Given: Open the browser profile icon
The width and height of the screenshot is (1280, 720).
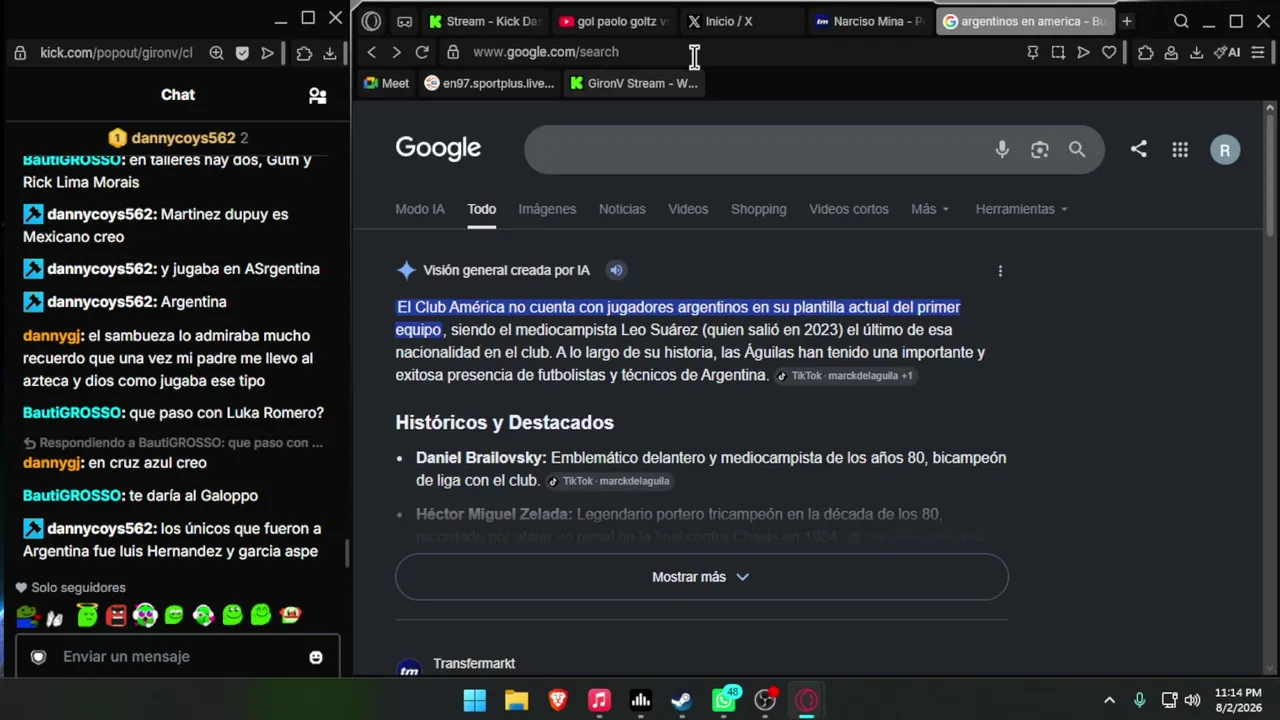Looking at the screenshot, I should pyautogui.click(x=1171, y=52).
